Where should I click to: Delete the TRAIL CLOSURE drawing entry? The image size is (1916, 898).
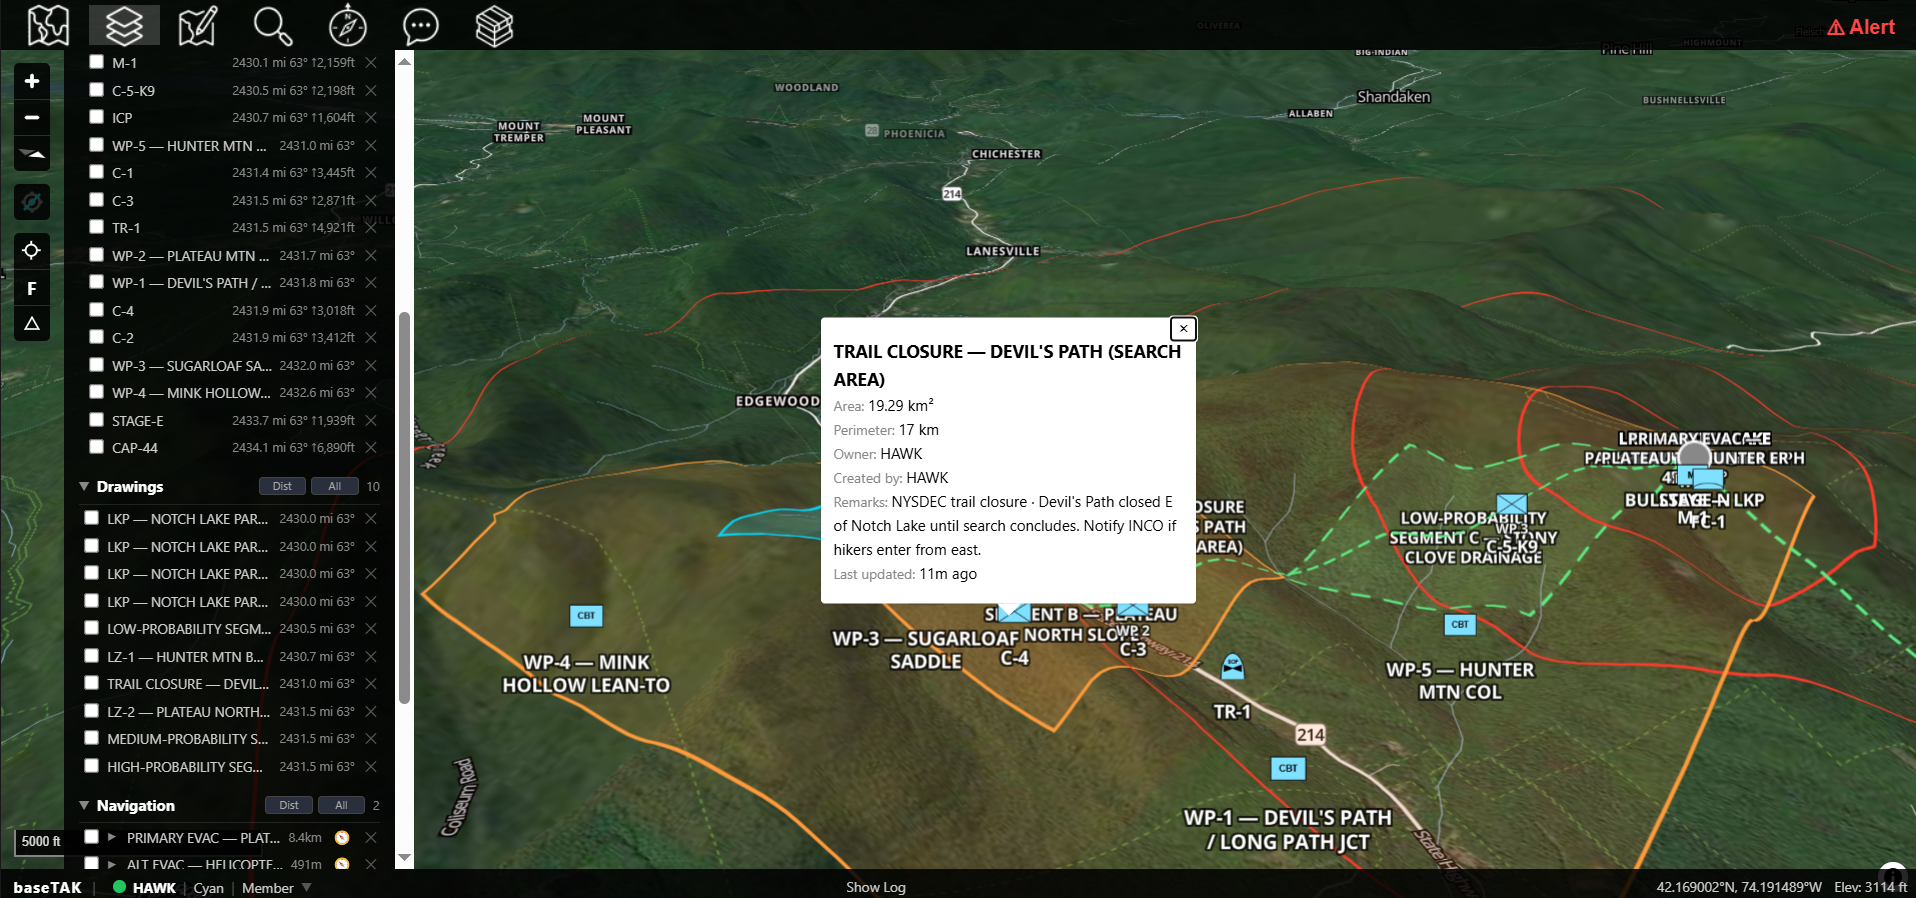pos(371,683)
